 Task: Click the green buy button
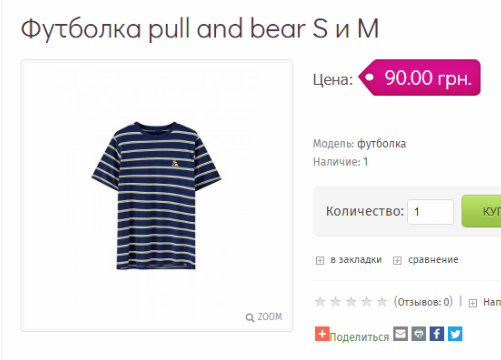(x=481, y=211)
